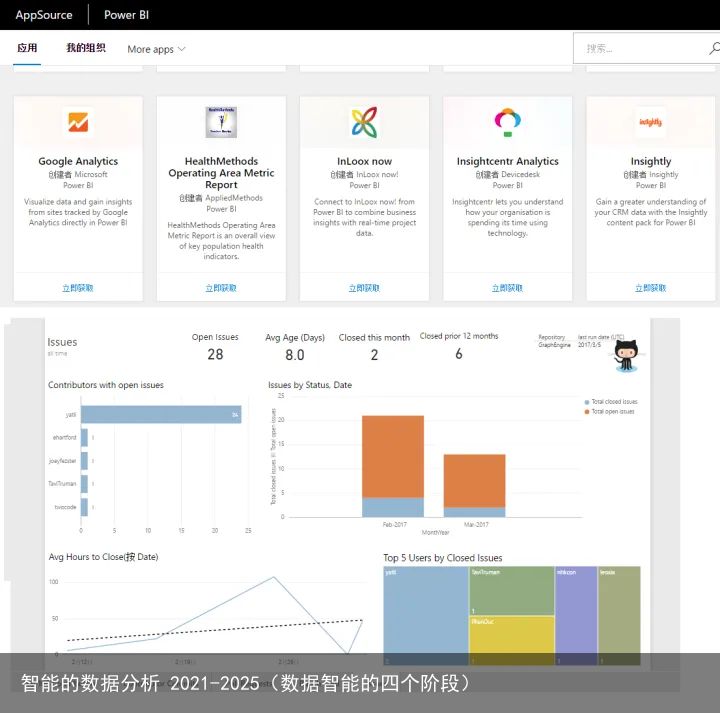720x713 pixels.
Task: Click the AppSource logo text
Action: click(x=44, y=15)
